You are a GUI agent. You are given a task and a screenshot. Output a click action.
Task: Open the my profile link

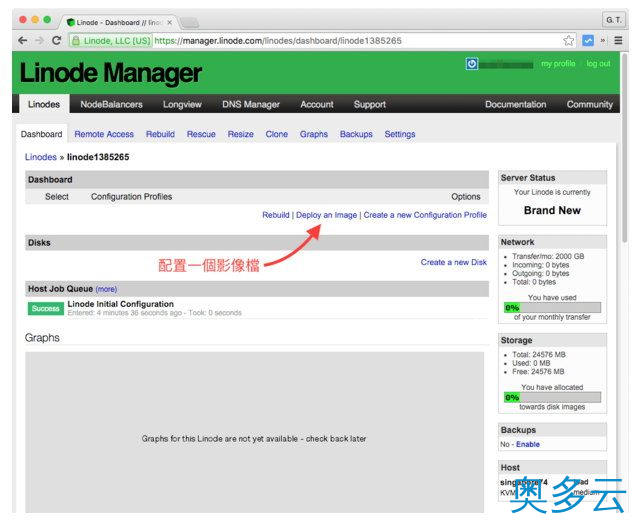pyautogui.click(x=558, y=64)
